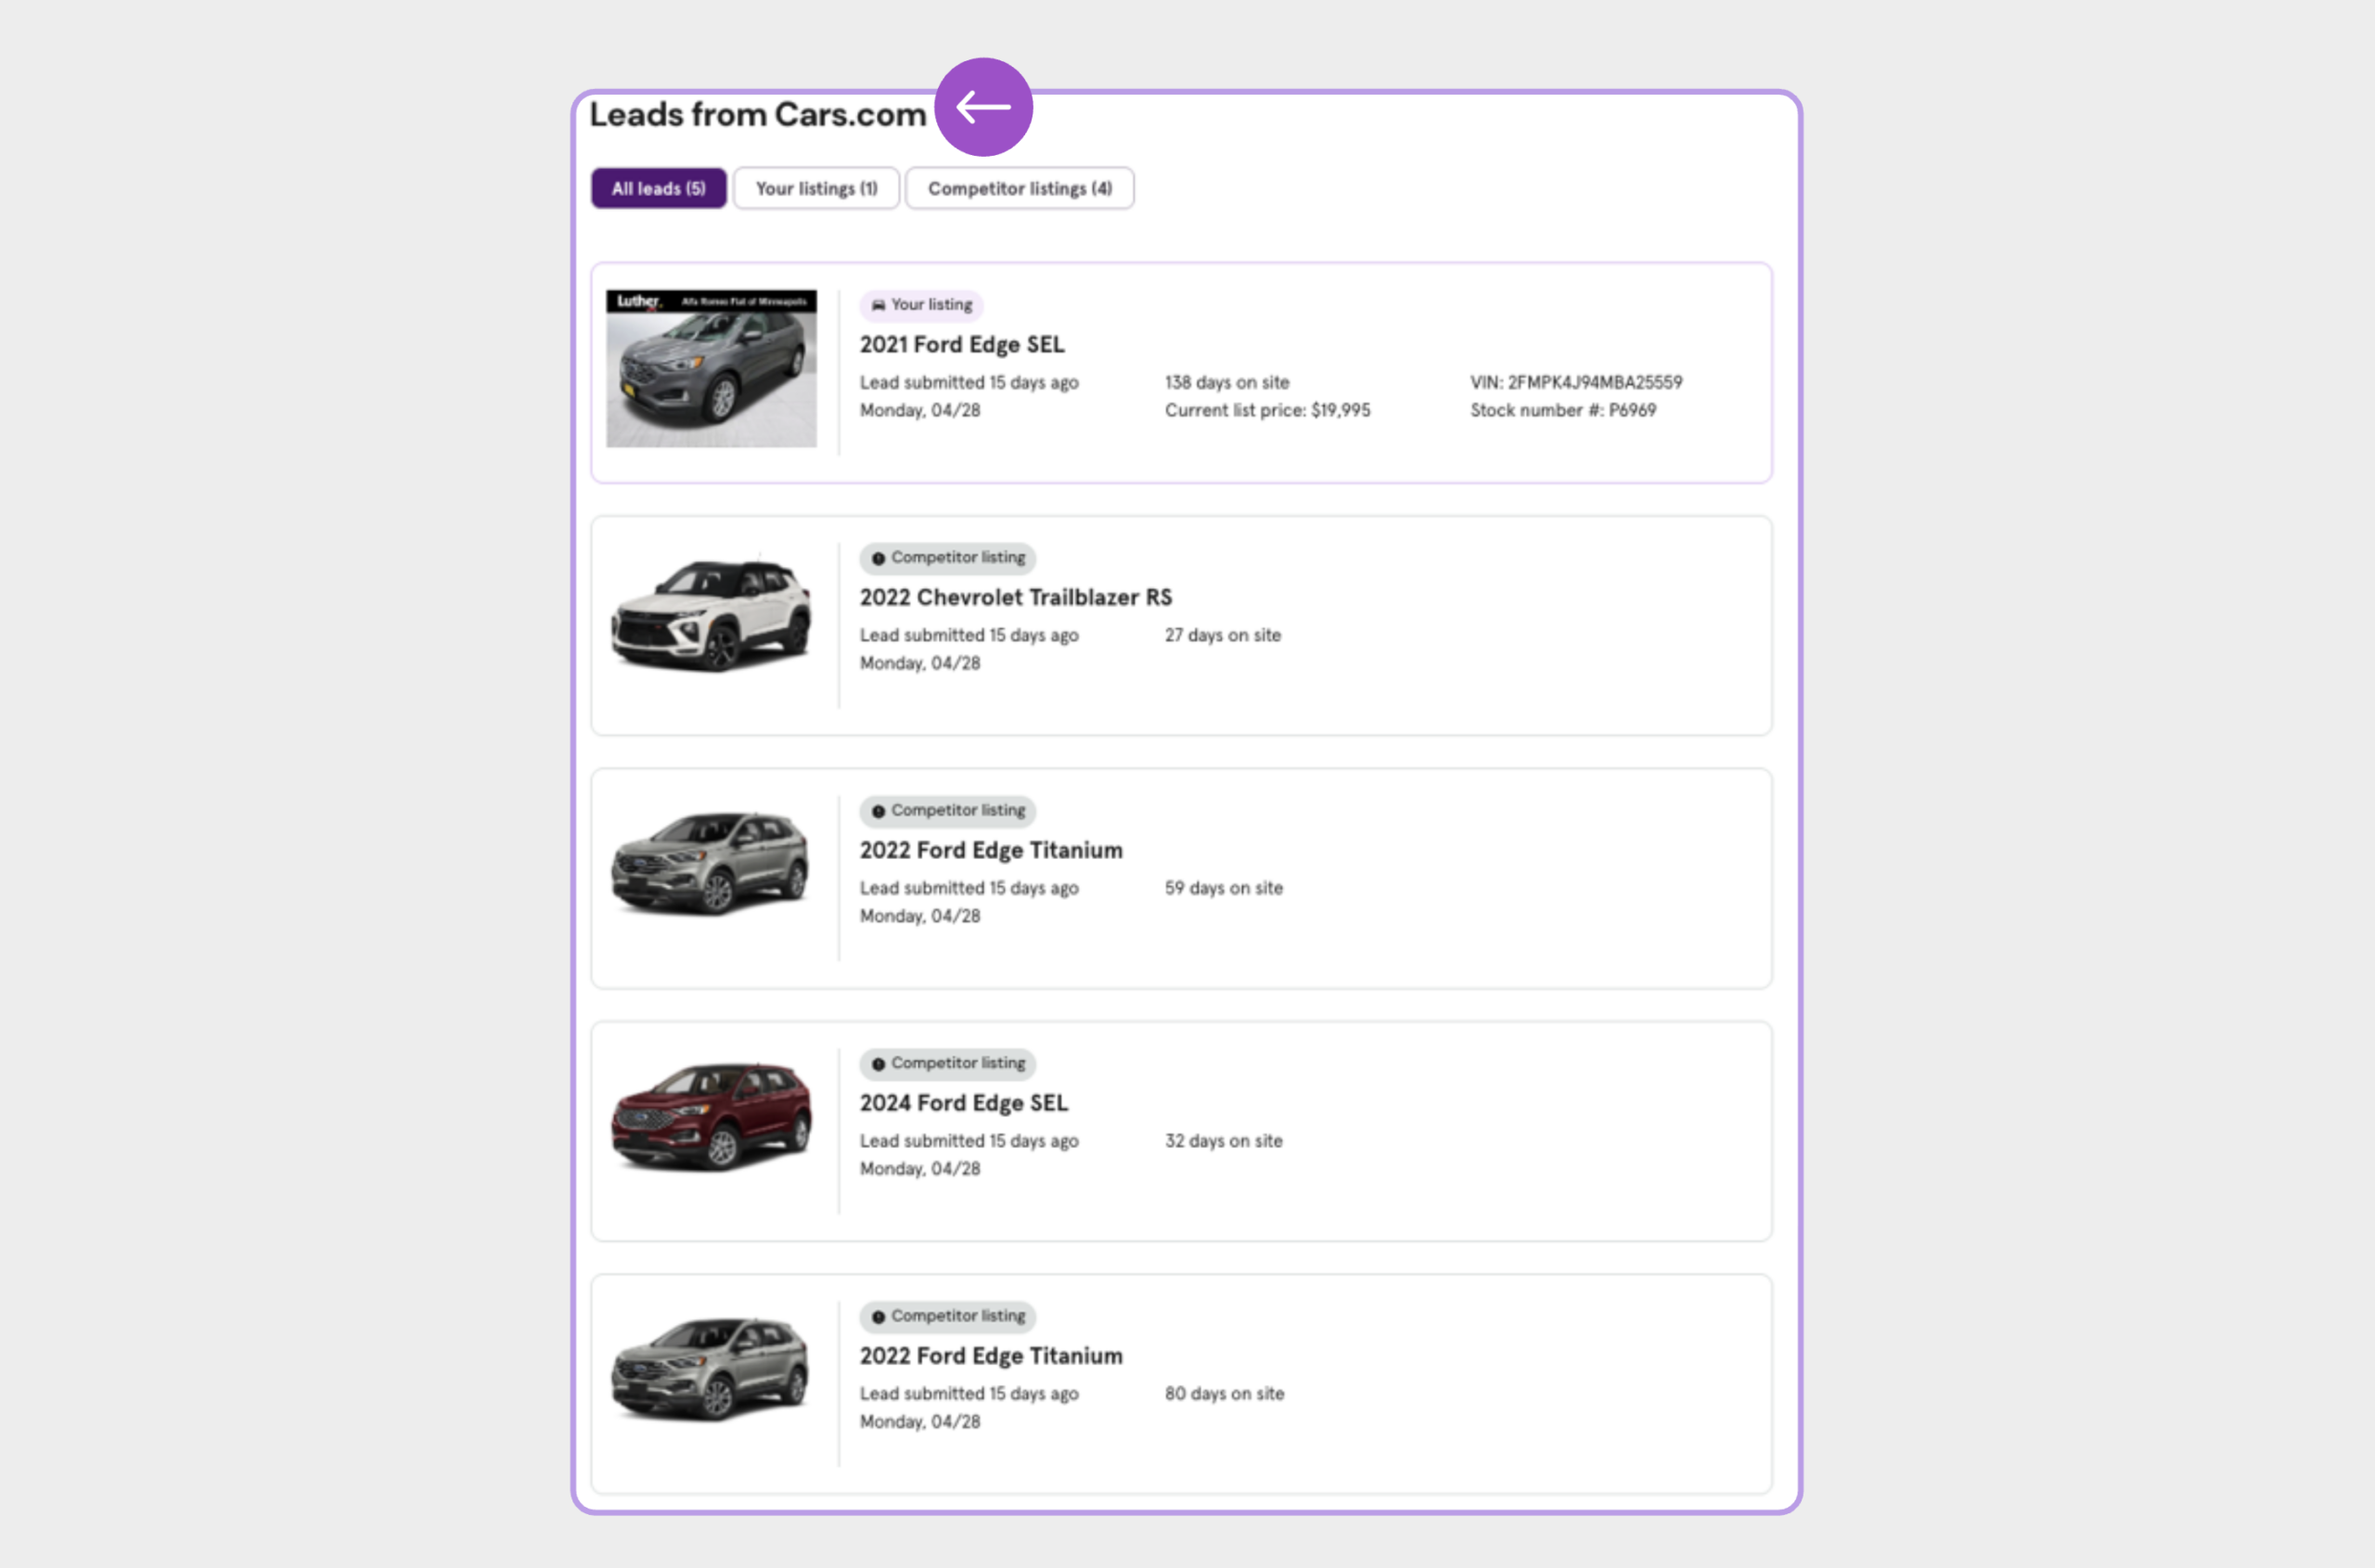Select the All leads (5) tab
2375x1568 pixels.
tap(658, 188)
